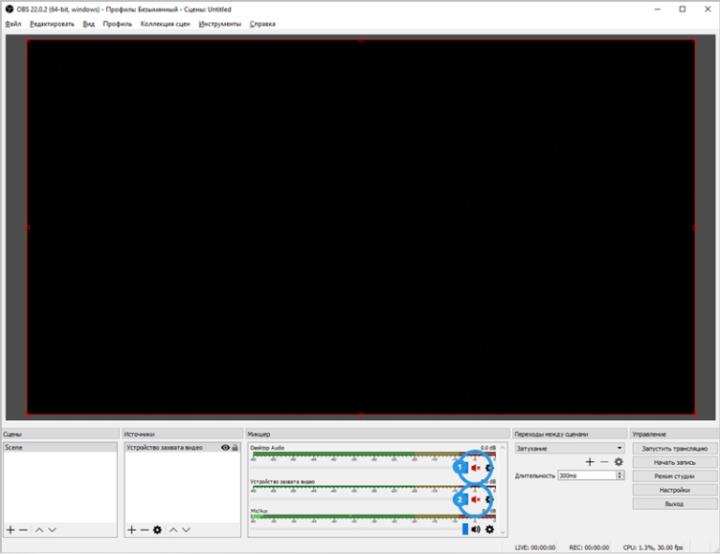Click the CPU usage status text

[x=653, y=548]
